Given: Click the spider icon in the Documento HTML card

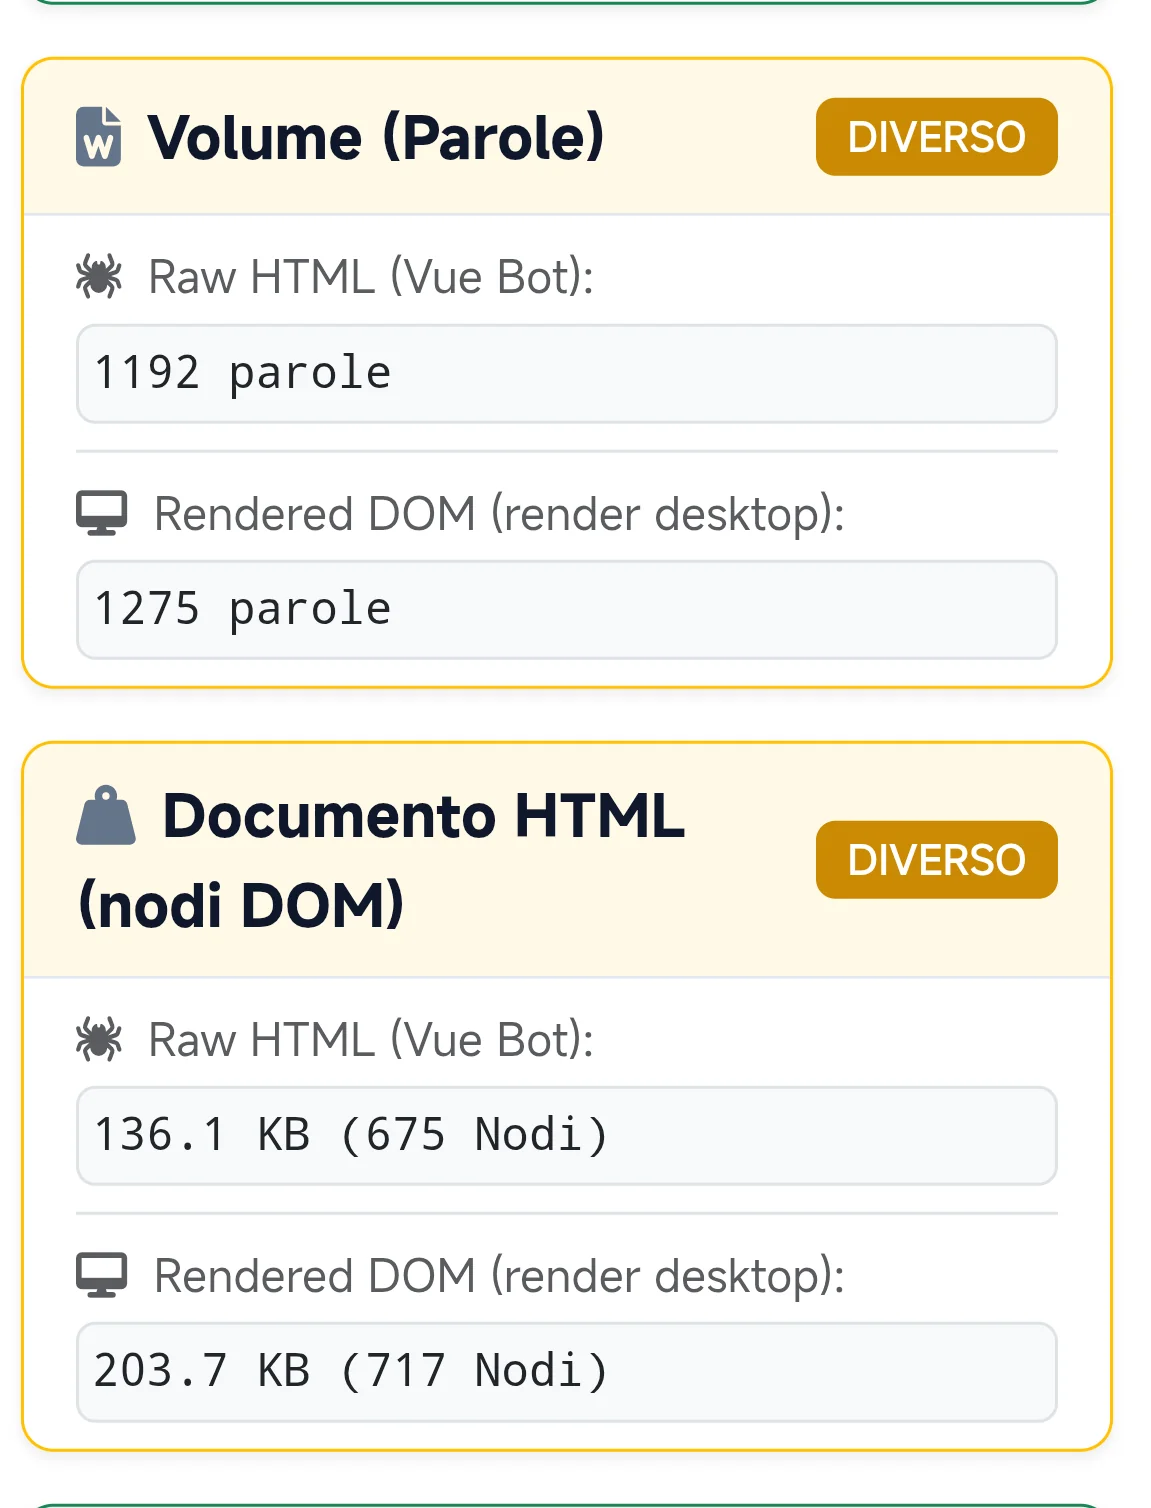Looking at the screenshot, I should click(x=99, y=1039).
